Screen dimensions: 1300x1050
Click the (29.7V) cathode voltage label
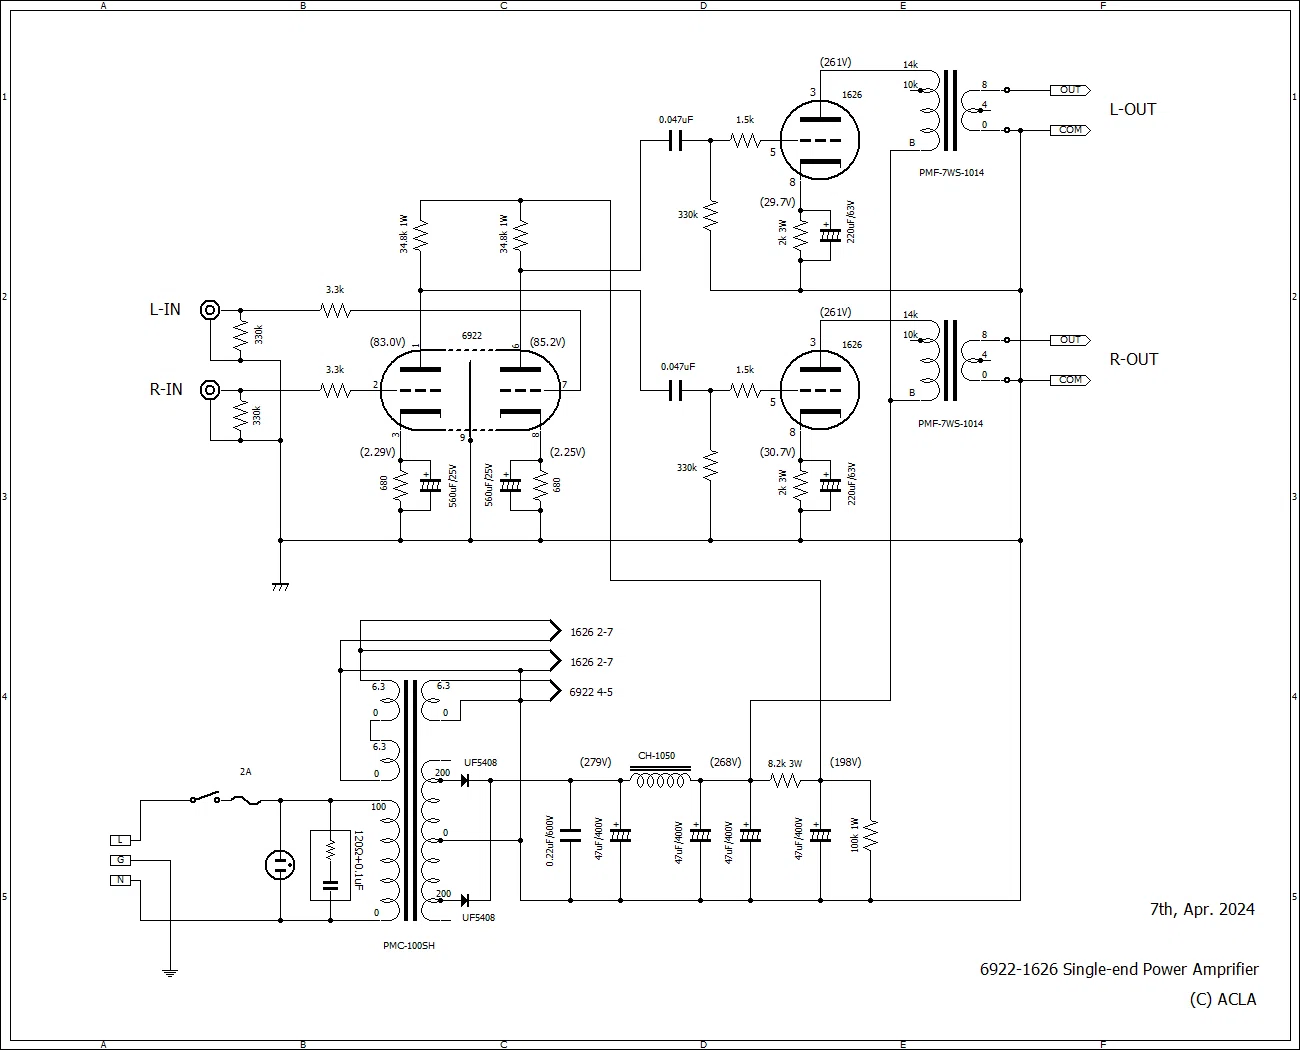click(778, 202)
